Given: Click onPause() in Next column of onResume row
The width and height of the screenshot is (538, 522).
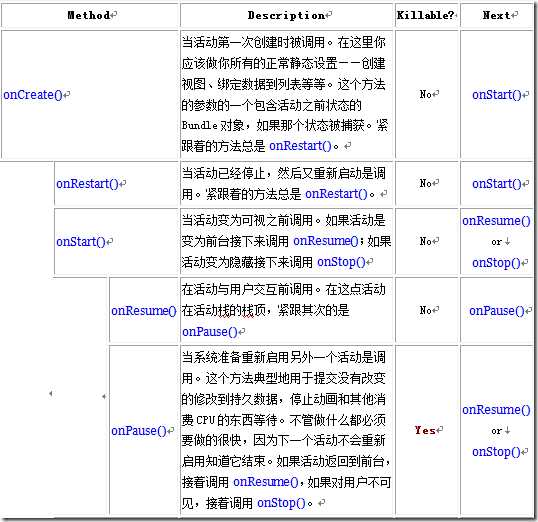Looking at the screenshot, I should [x=497, y=311].
